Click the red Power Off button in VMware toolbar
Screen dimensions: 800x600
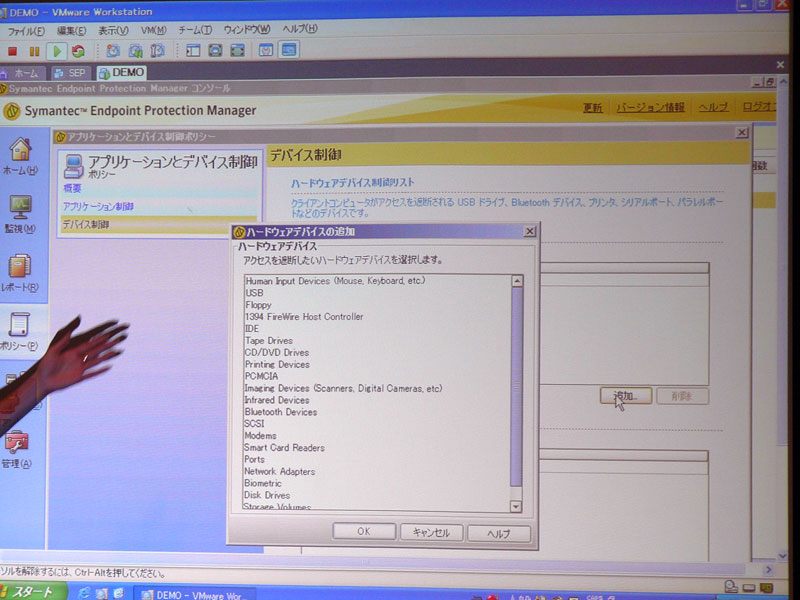tap(12, 51)
